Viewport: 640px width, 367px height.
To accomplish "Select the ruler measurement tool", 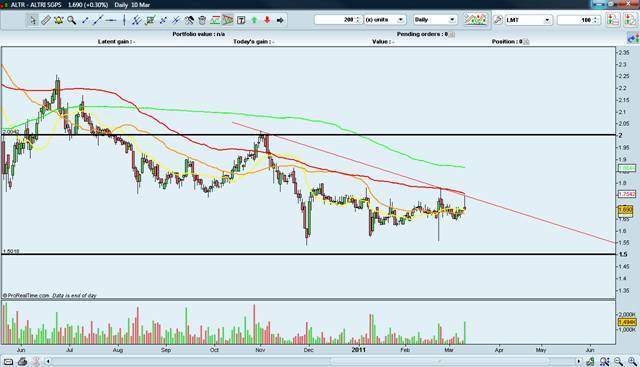I will [46, 20].
